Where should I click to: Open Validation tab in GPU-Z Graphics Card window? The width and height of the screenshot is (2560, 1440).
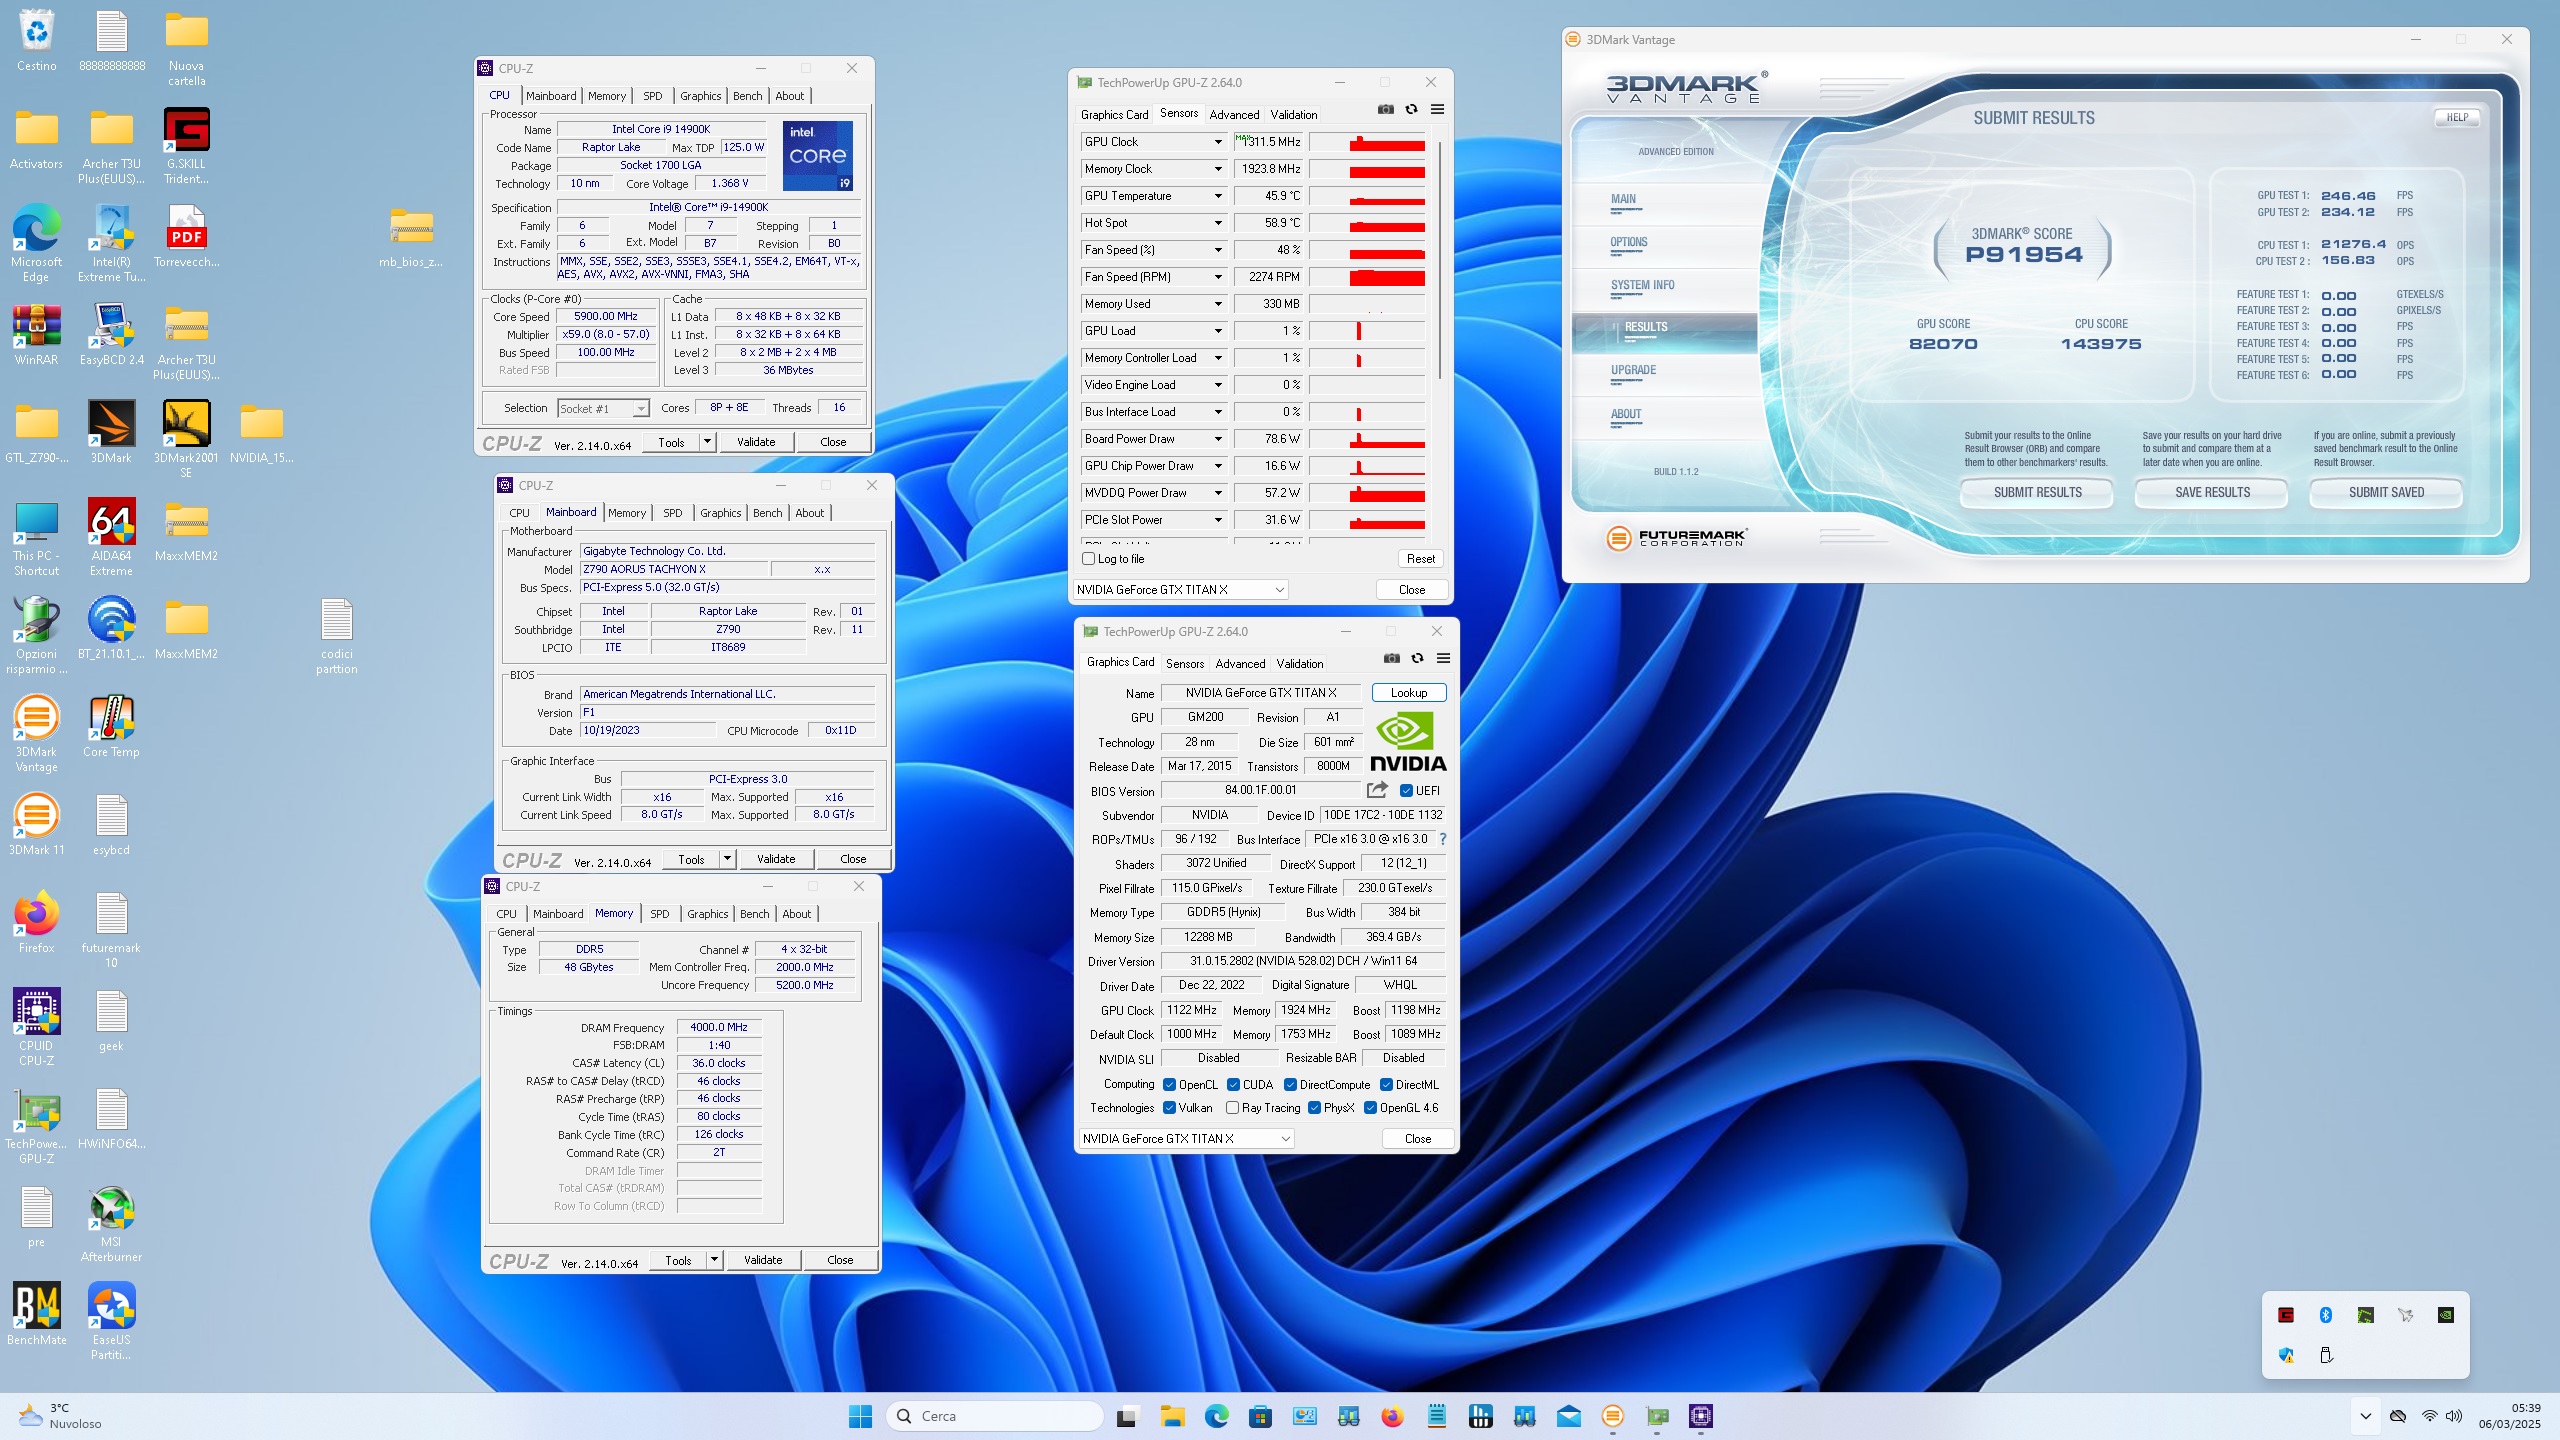(1299, 664)
